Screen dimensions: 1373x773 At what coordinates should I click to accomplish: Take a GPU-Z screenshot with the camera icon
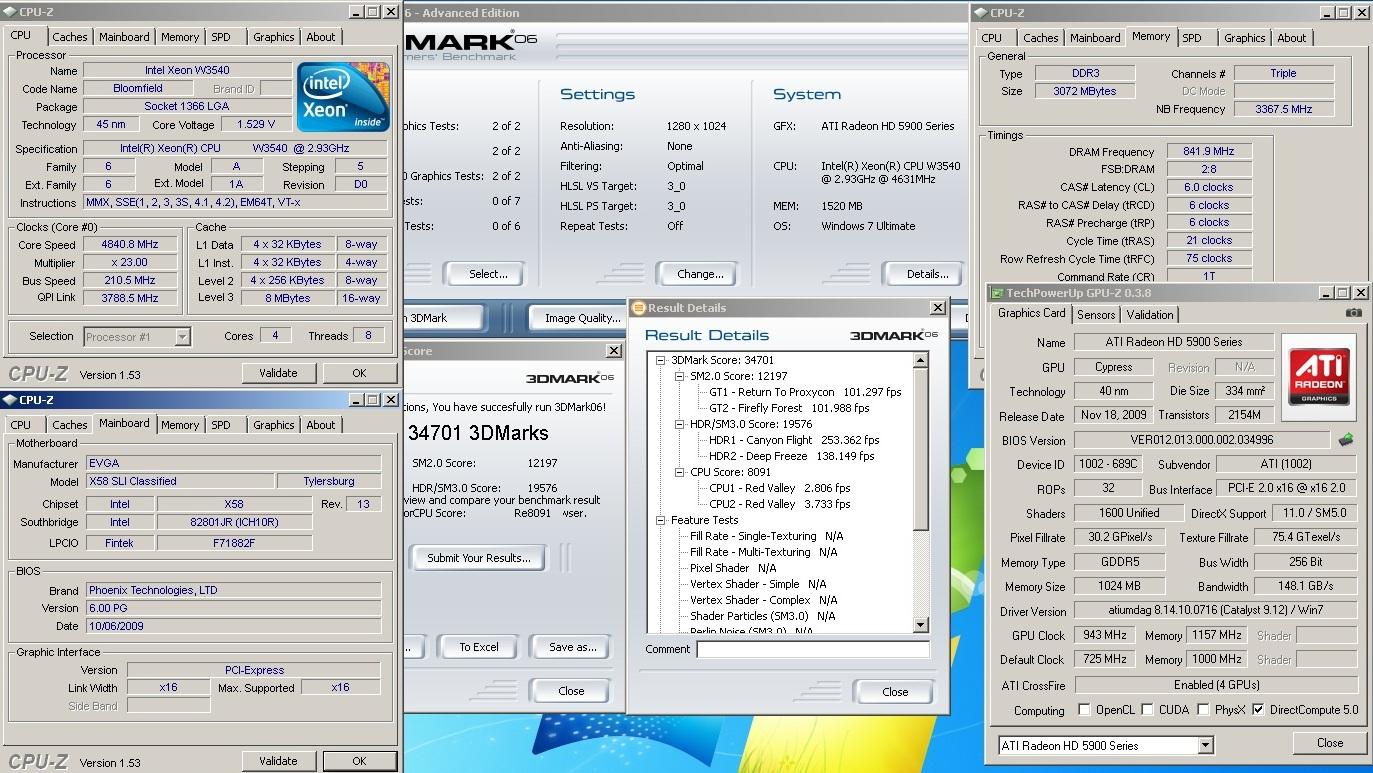(x=1353, y=313)
